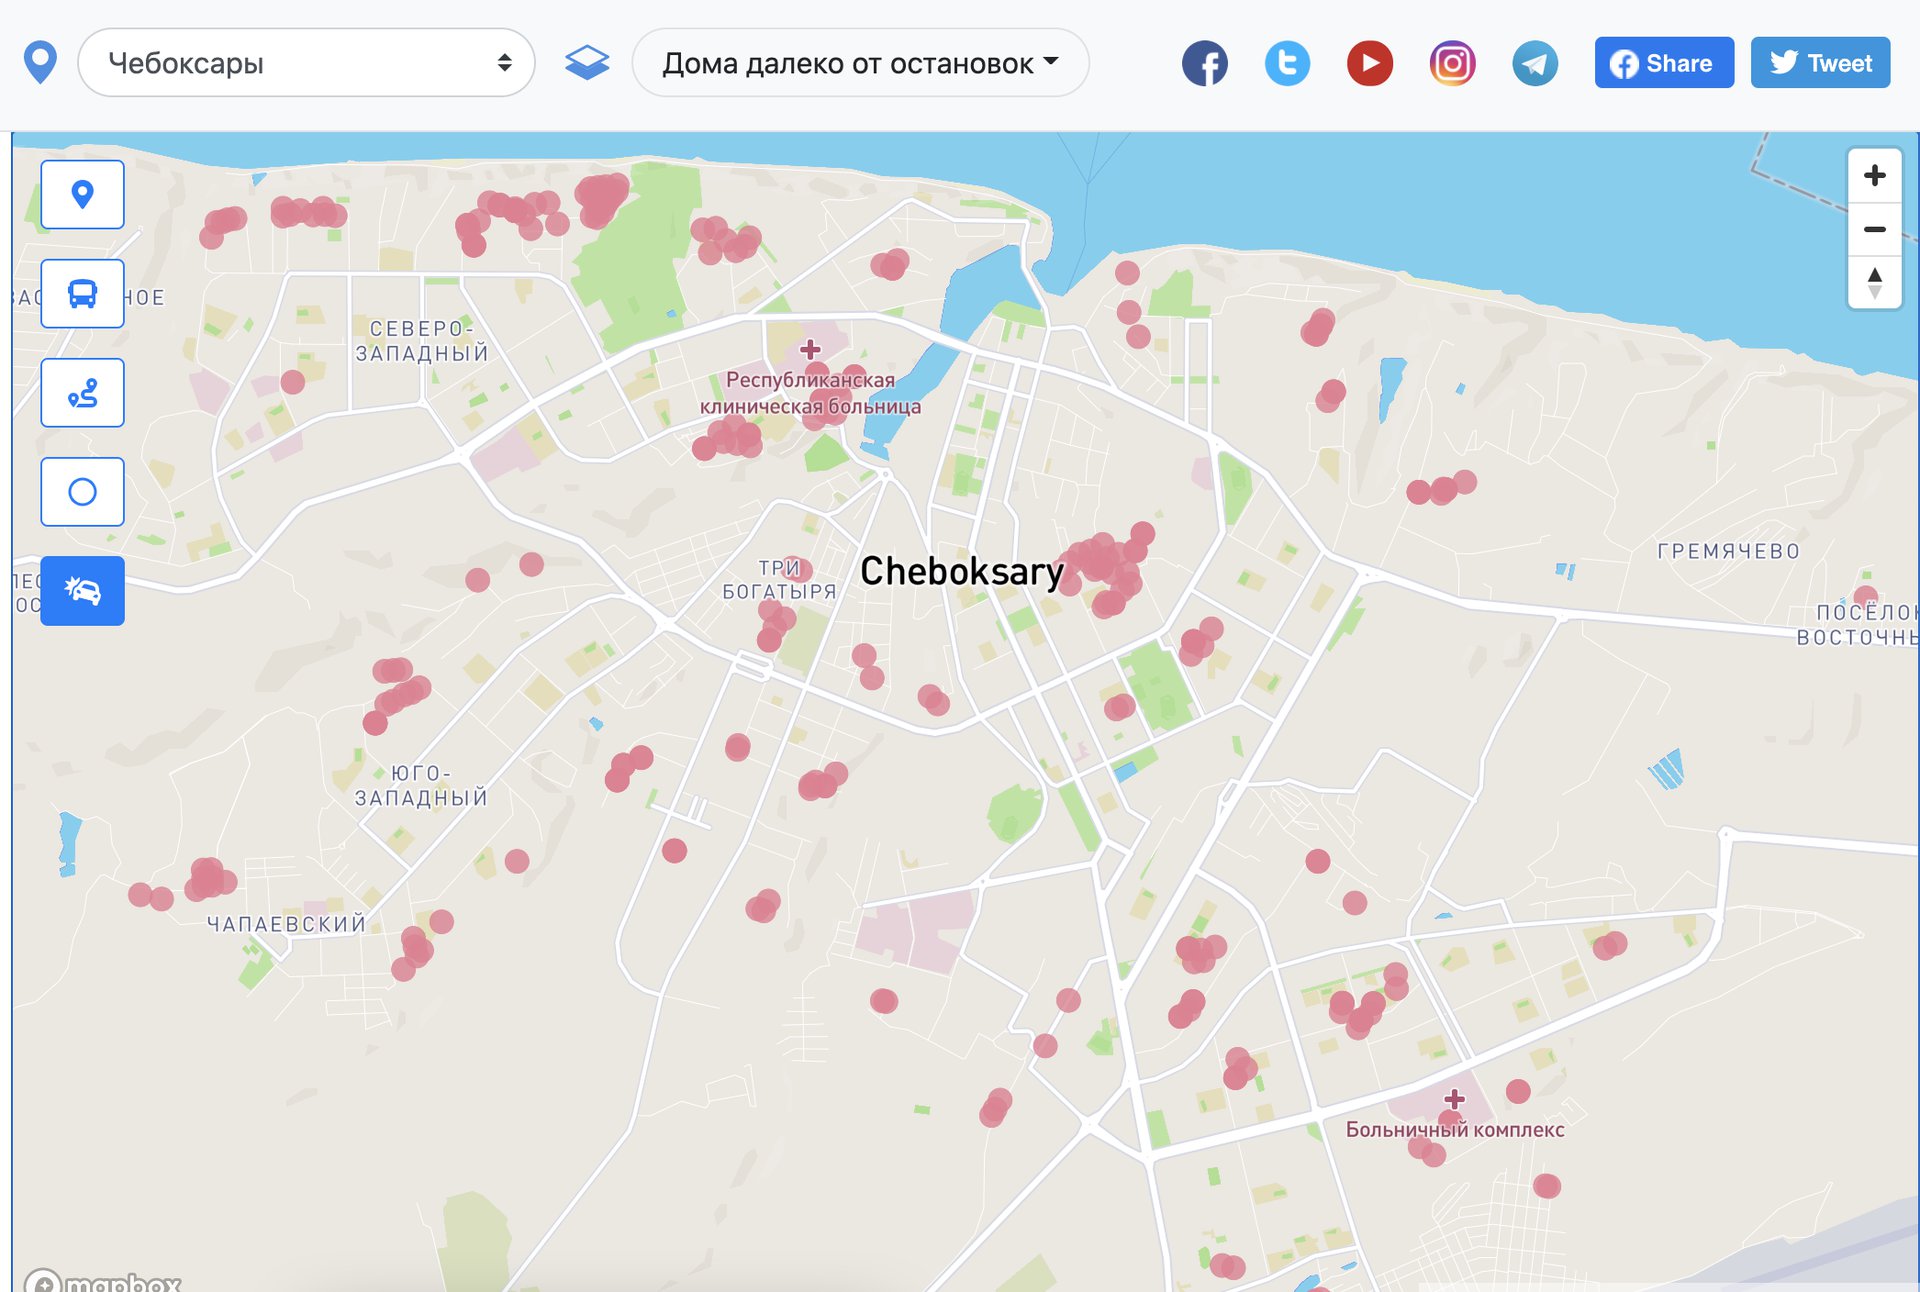Open 'Дома далеко от остановок' layer dropdown
The image size is (1920, 1292).
[860, 63]
